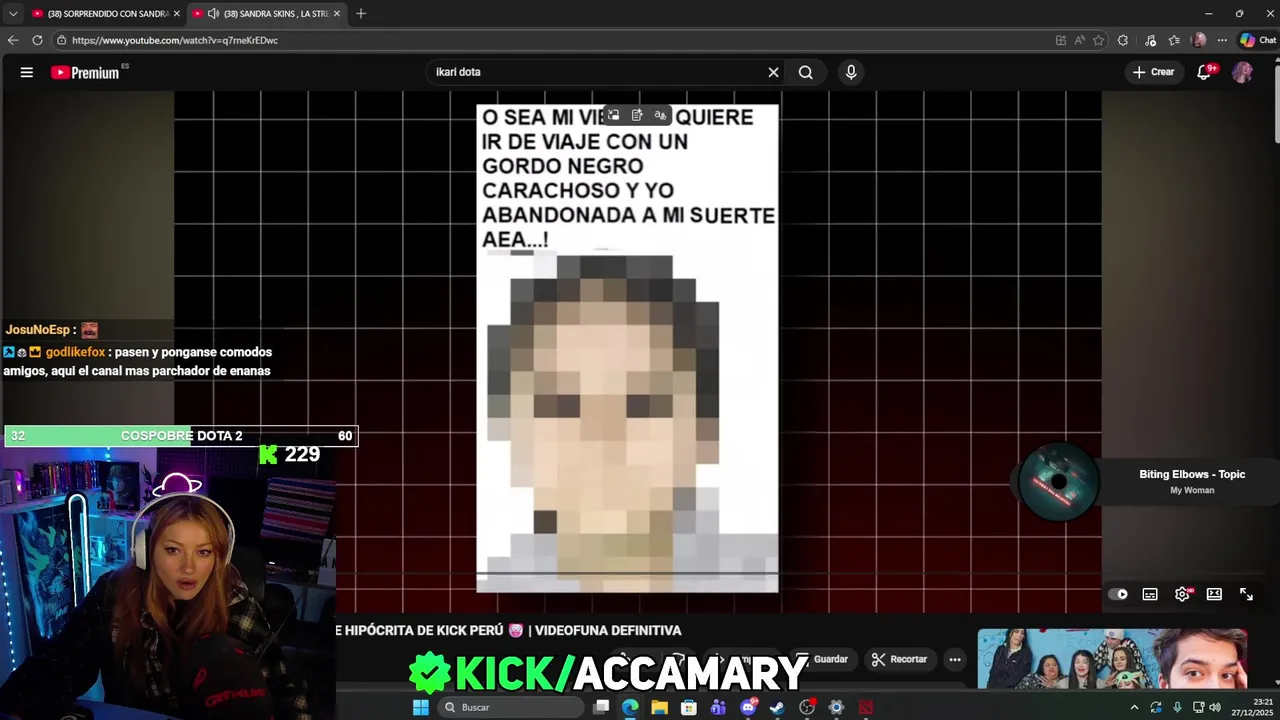1280x720 pixels.
Task: Click the YouTube URL address bar
Action: pyautogui.click(x=550, y=40)
